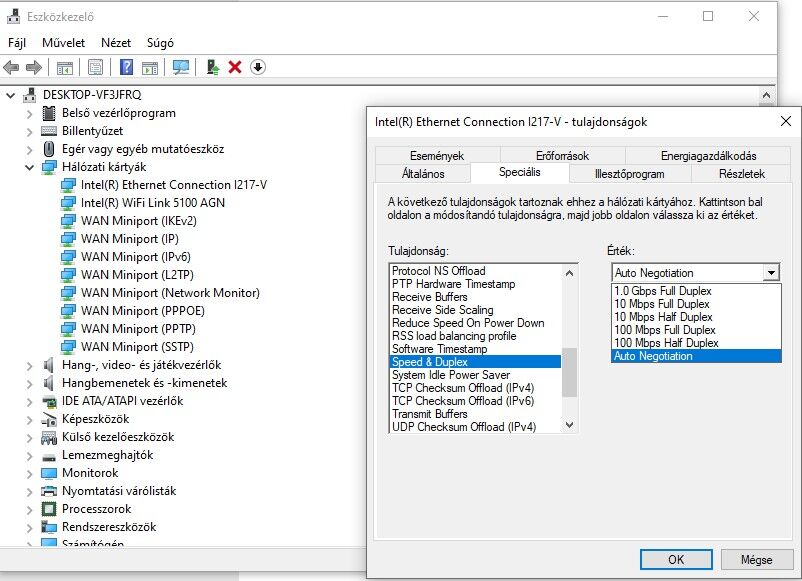The width and height of the screenshot is (802, 581).
Task: Click the Monitorok display icon
Action: click(x=49, y=473)
